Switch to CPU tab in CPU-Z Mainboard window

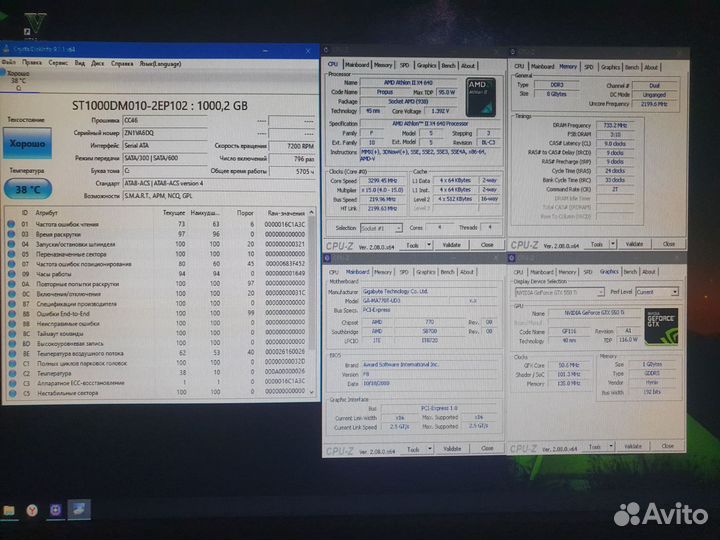pyautogui.click(x=334, y=272)
